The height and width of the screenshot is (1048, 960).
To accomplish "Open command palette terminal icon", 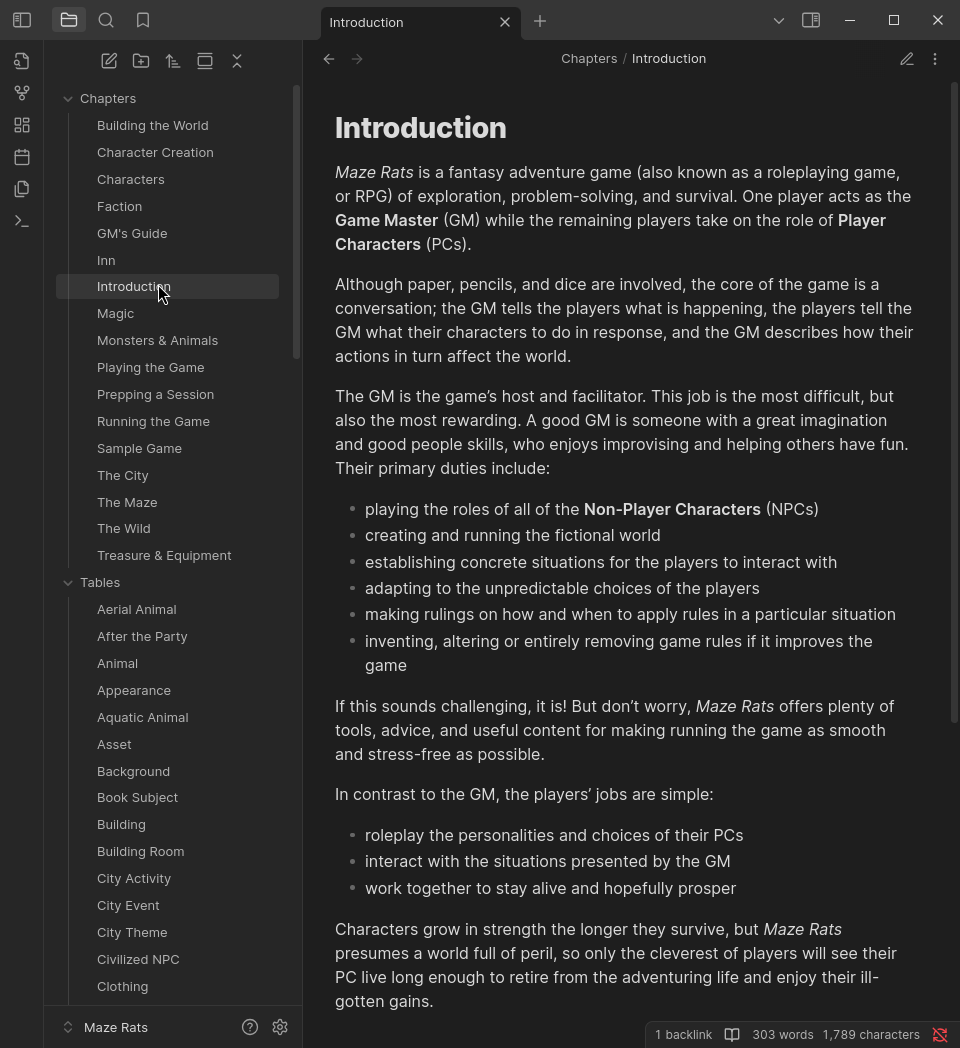I will coord(22,221).
